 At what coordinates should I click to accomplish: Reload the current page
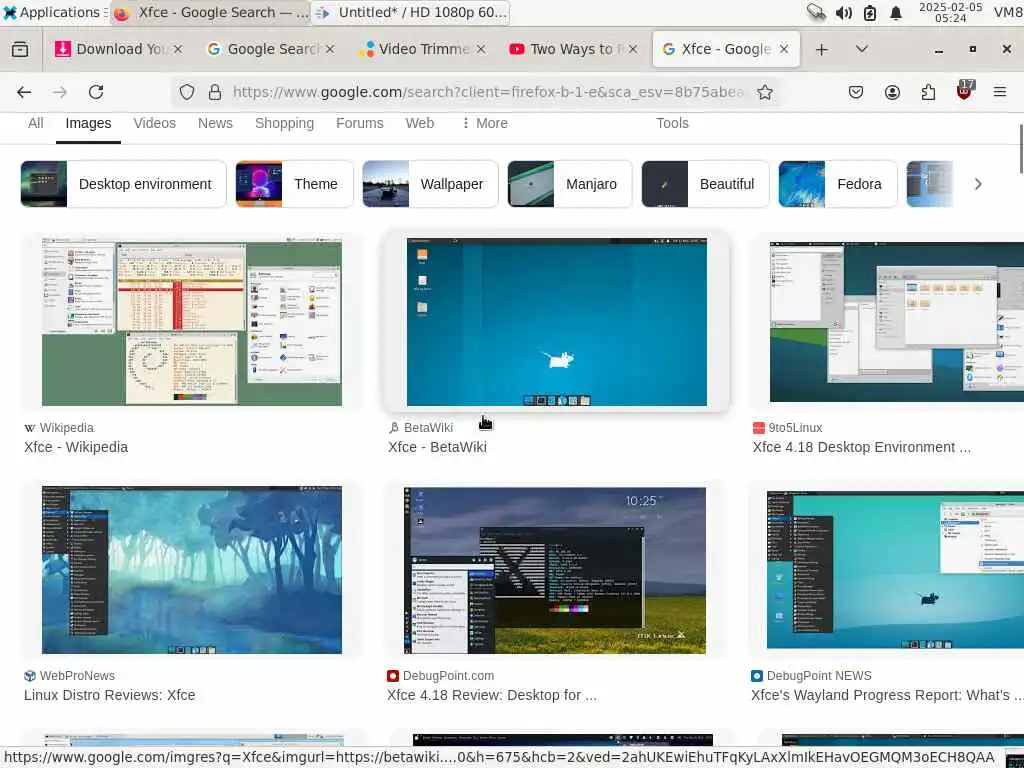96,92
